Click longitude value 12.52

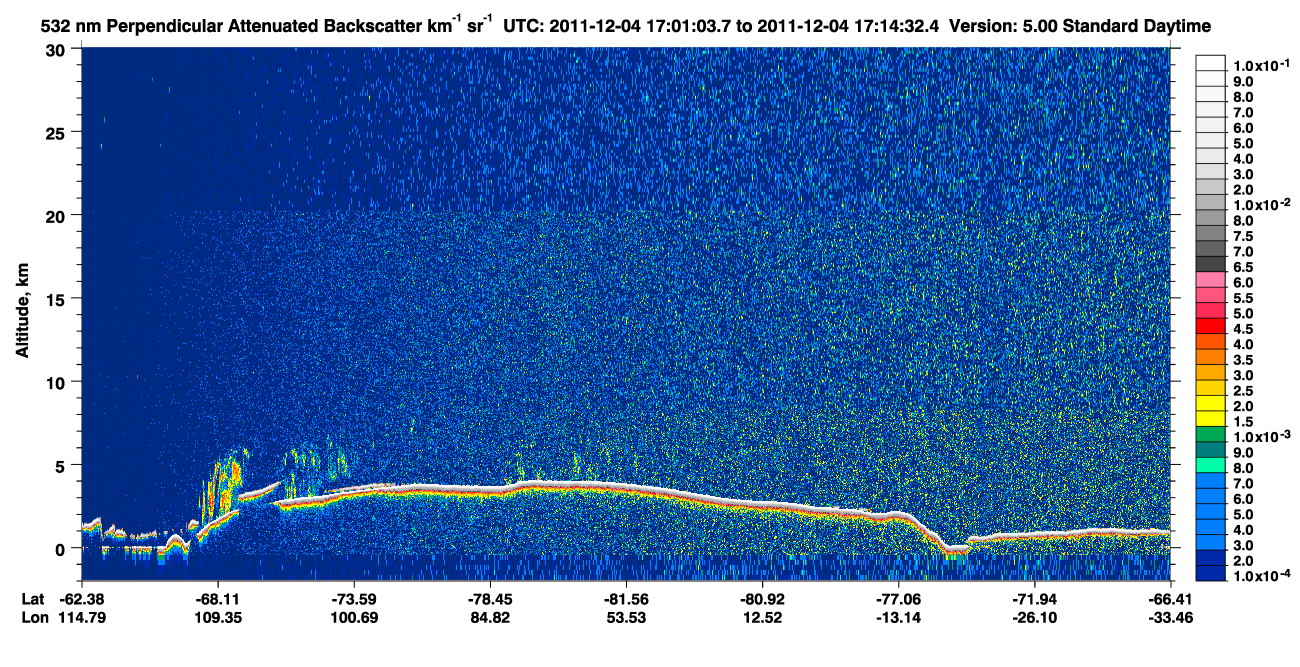pyautogui.click(x=762, y=617)
